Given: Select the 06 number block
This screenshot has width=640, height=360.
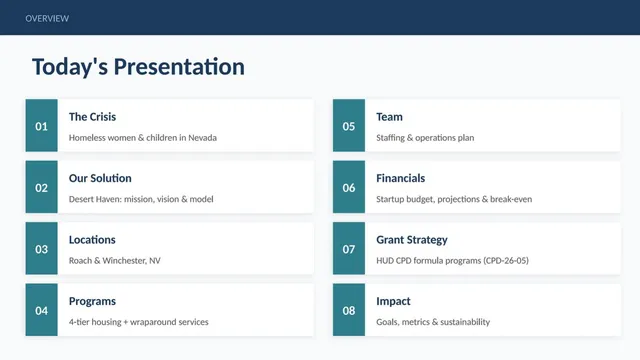Looking at the screenshot, I should tap(349, 187).
